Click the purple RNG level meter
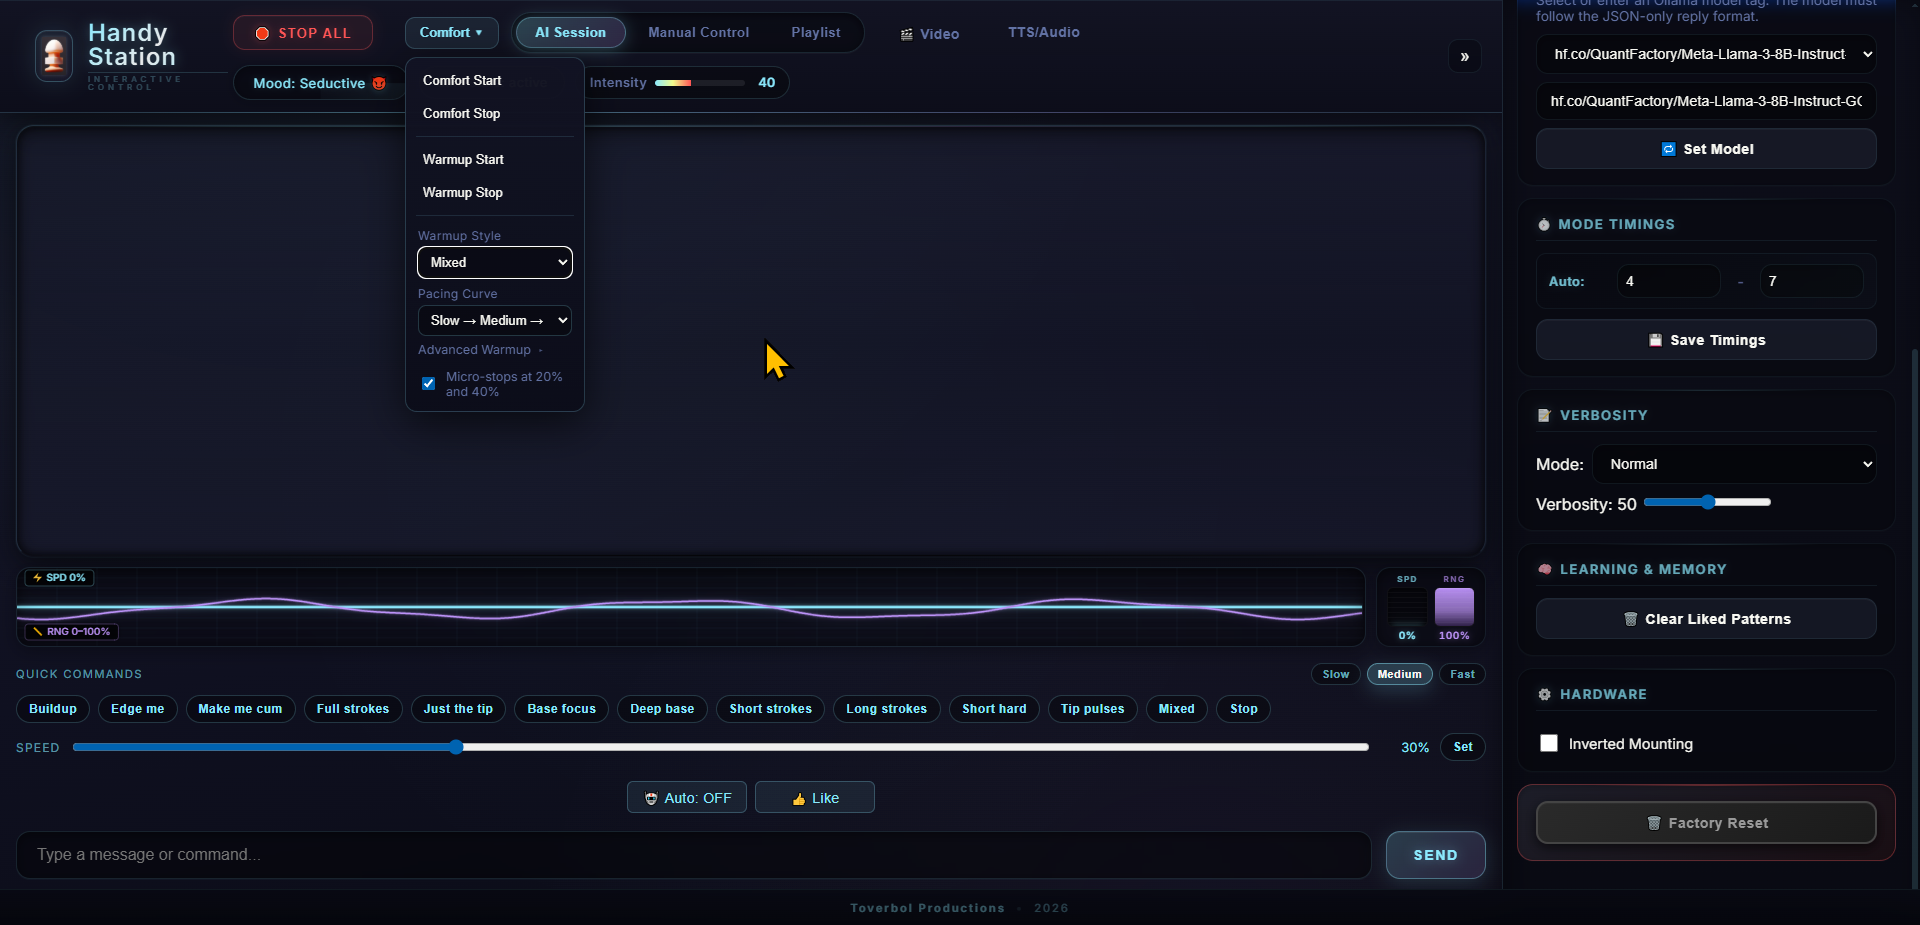The image size is (1920, 925). click(x=1454, y=607)
